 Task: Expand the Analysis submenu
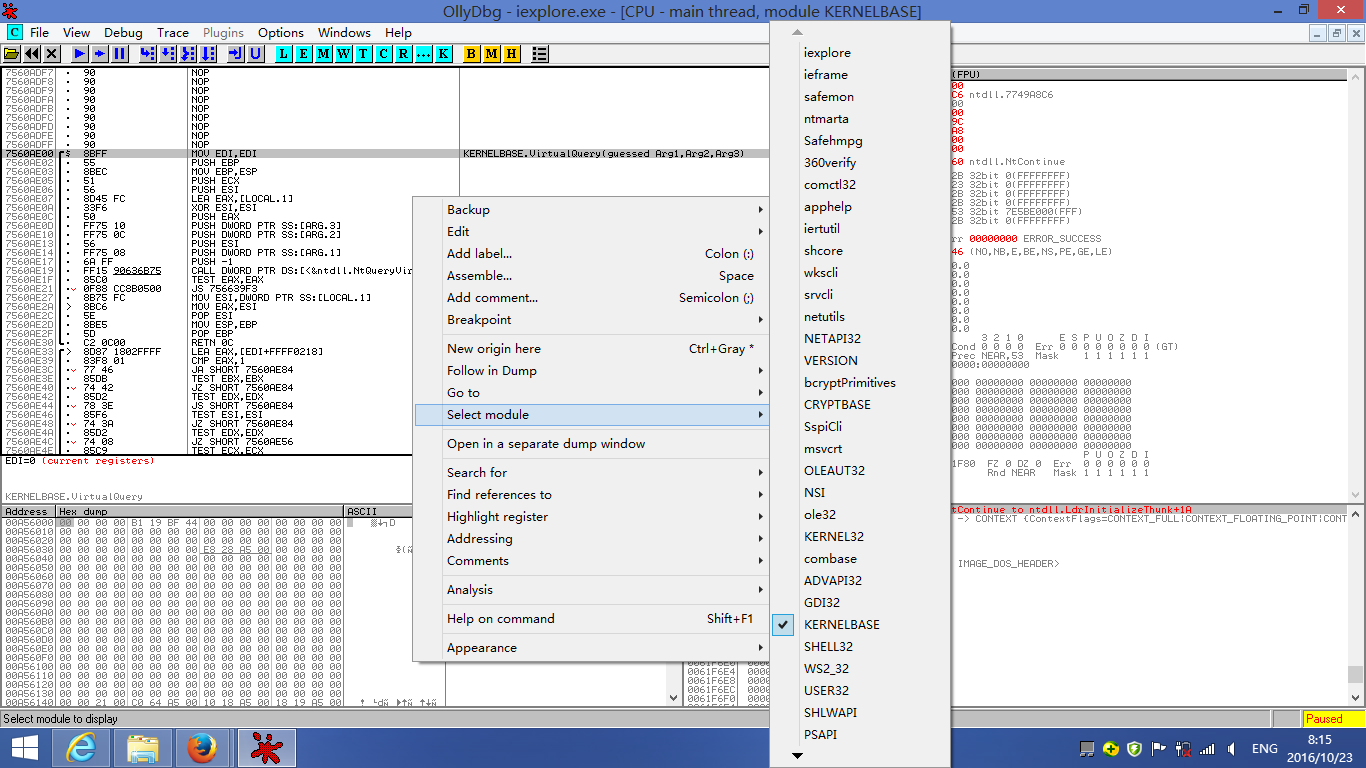pyautogui.click(x=592, y=590)
